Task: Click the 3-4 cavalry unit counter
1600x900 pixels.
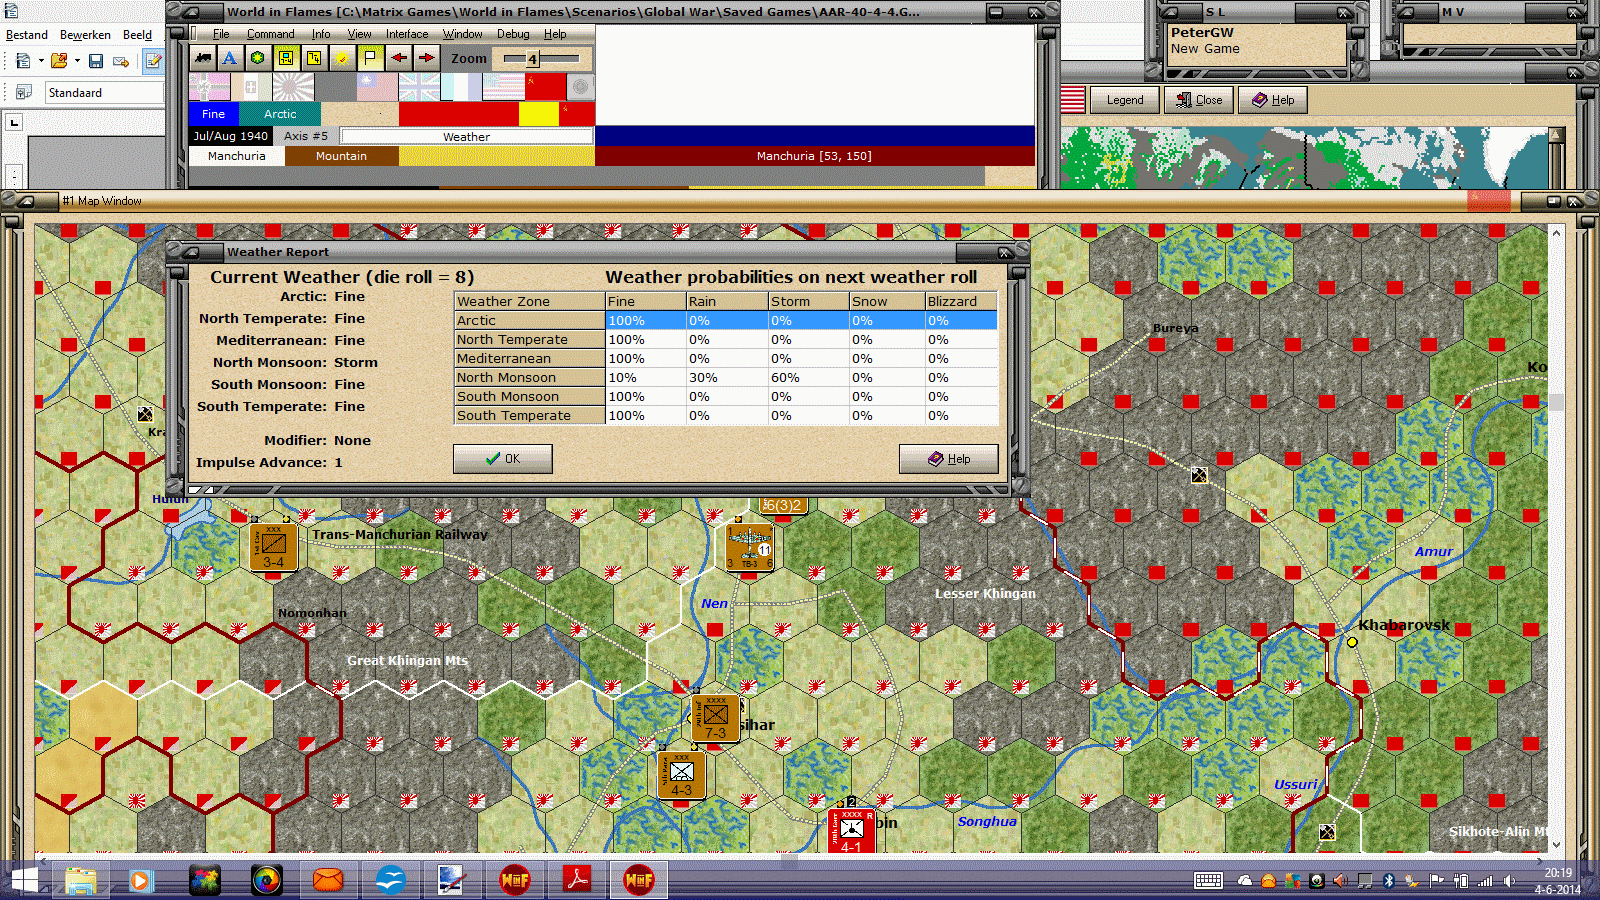Action: (x=274, y=547)
